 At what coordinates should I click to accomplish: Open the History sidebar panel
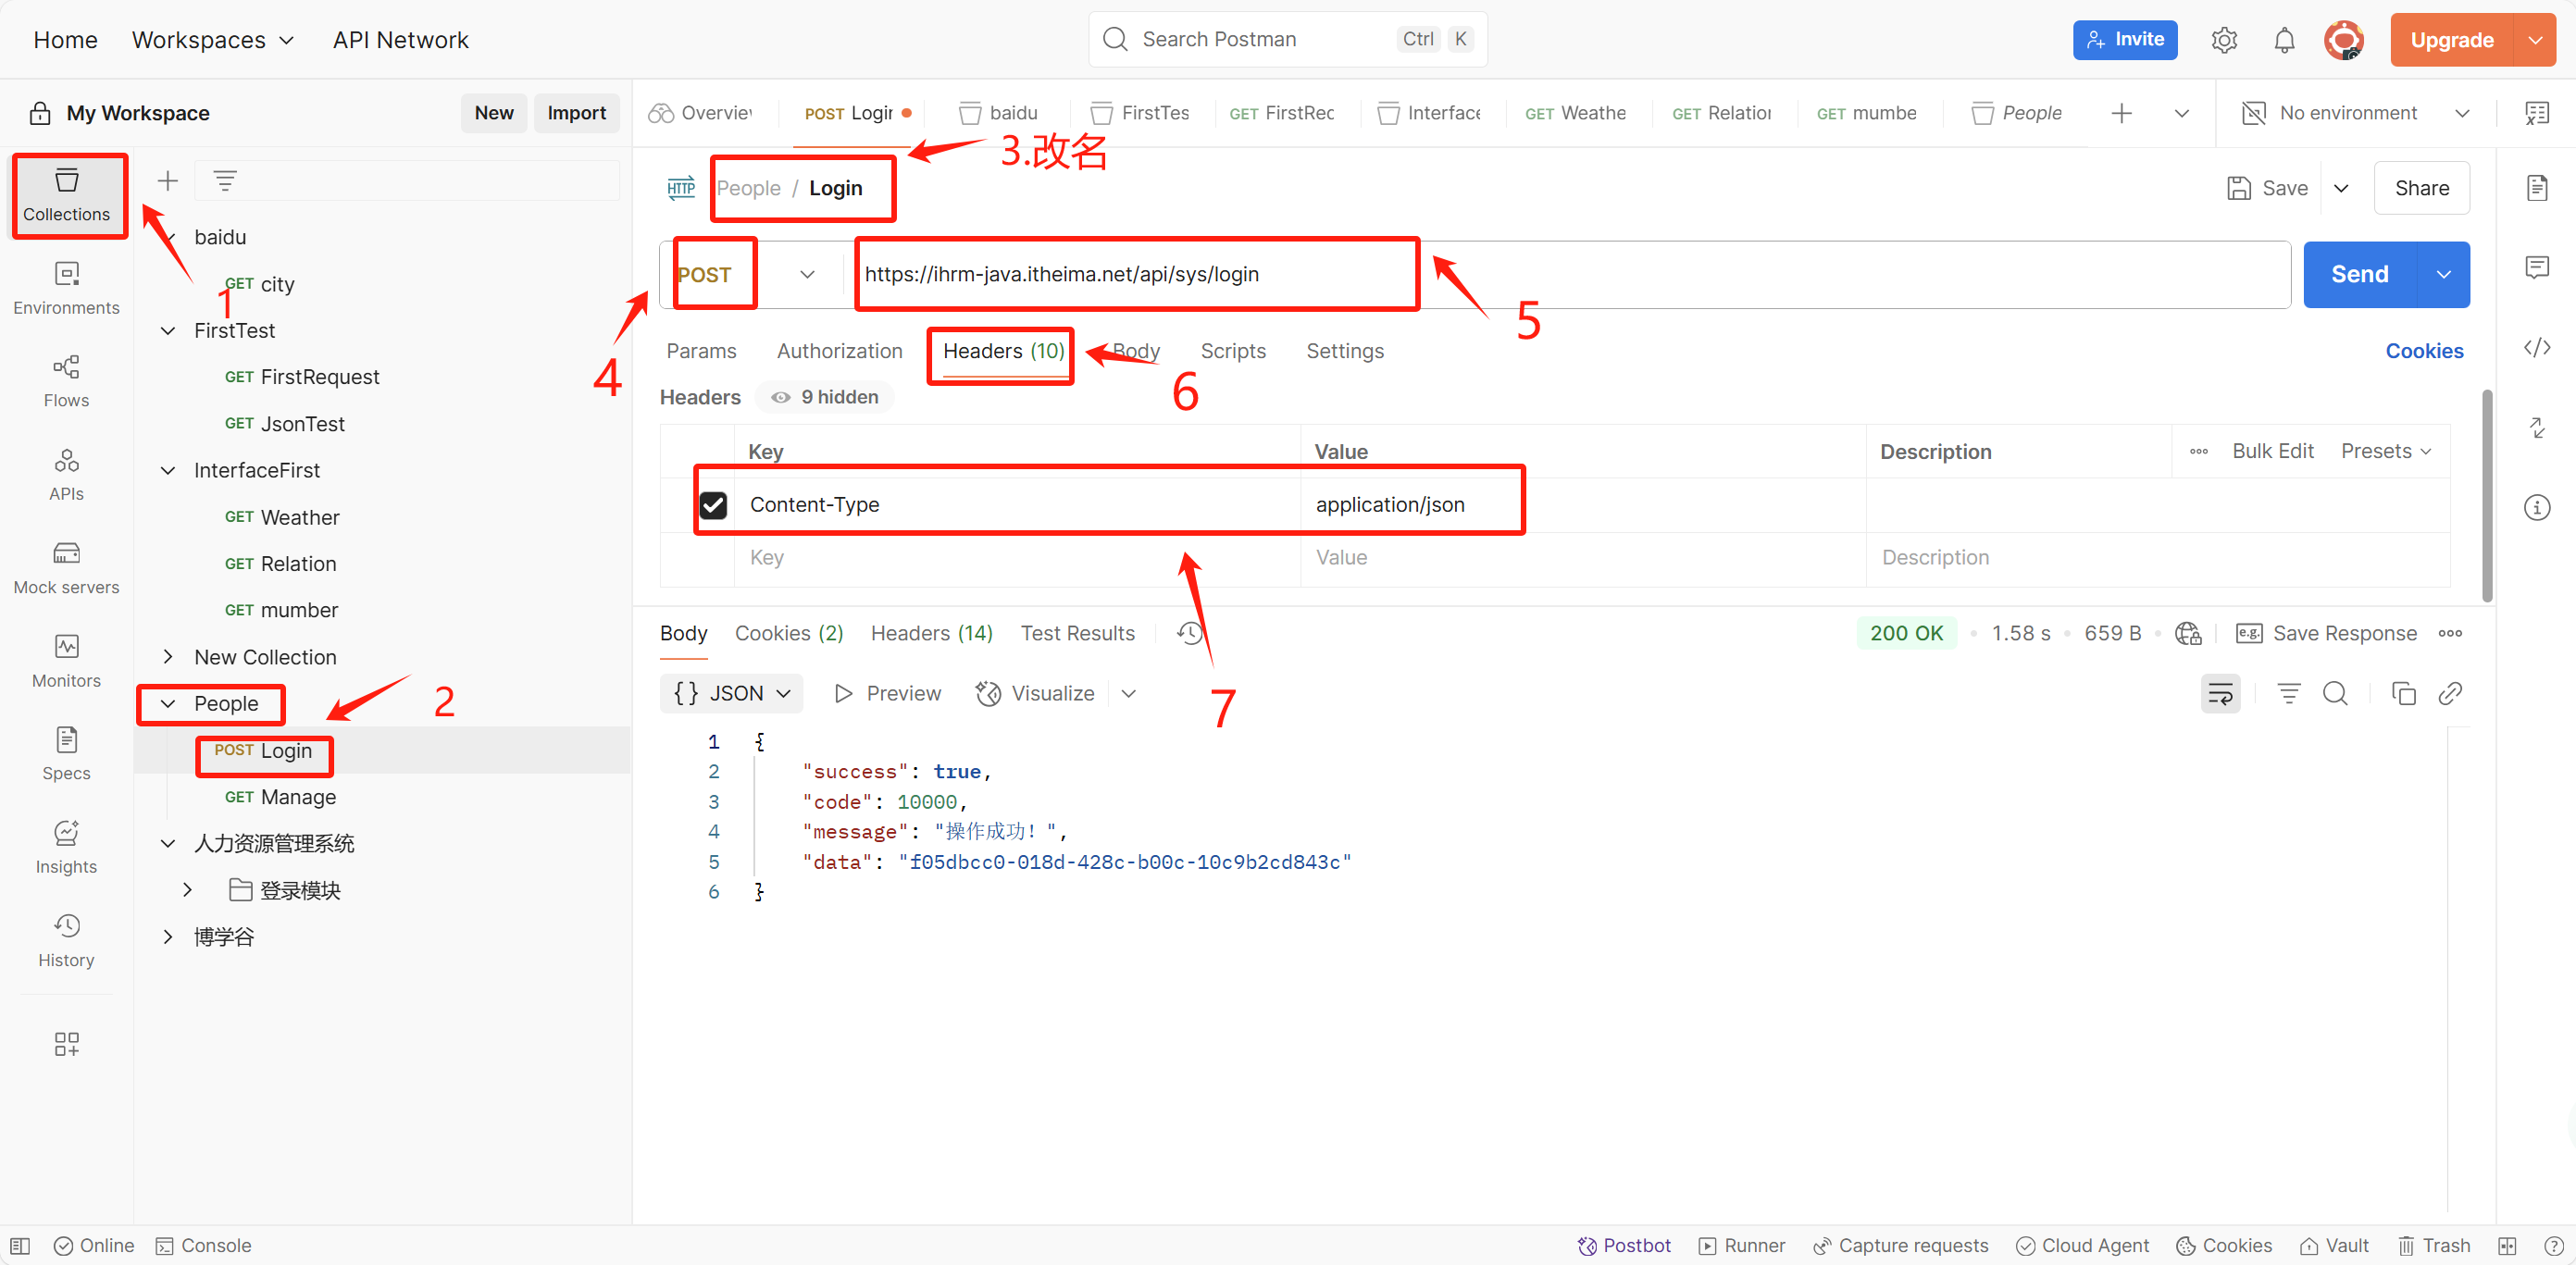pos(66,940)
